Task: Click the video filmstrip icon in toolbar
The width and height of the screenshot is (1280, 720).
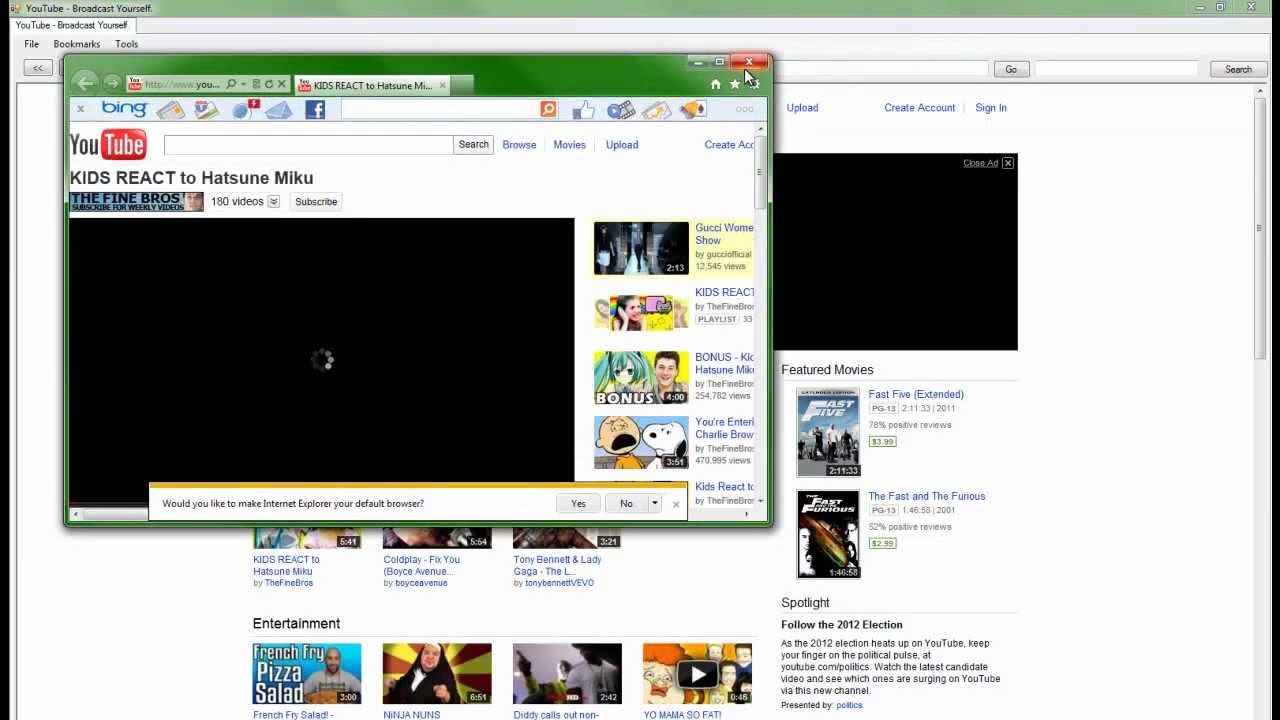Action: [x=621, y=109]
